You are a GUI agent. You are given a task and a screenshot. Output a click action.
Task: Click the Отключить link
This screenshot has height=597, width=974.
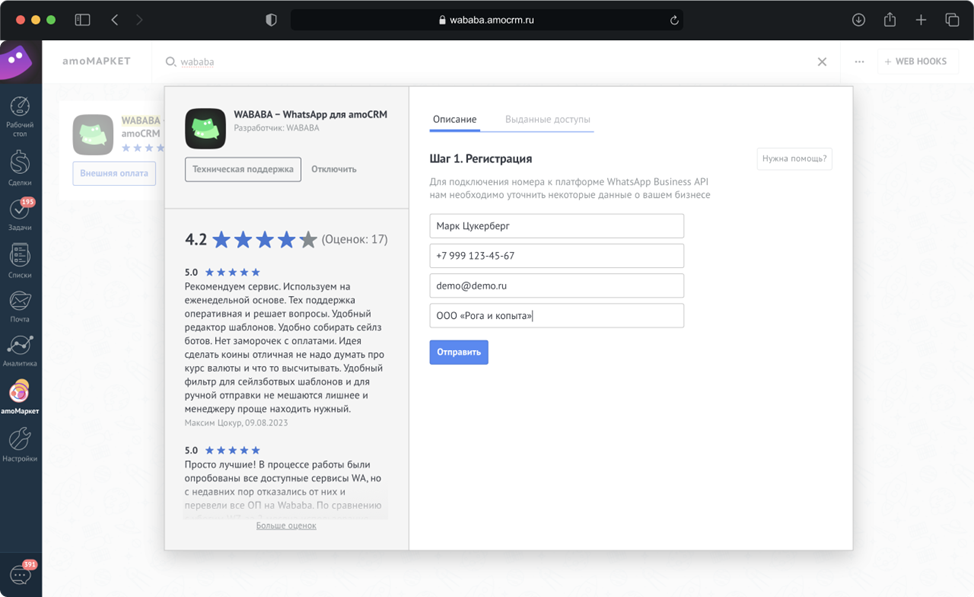tap(334, 169)
